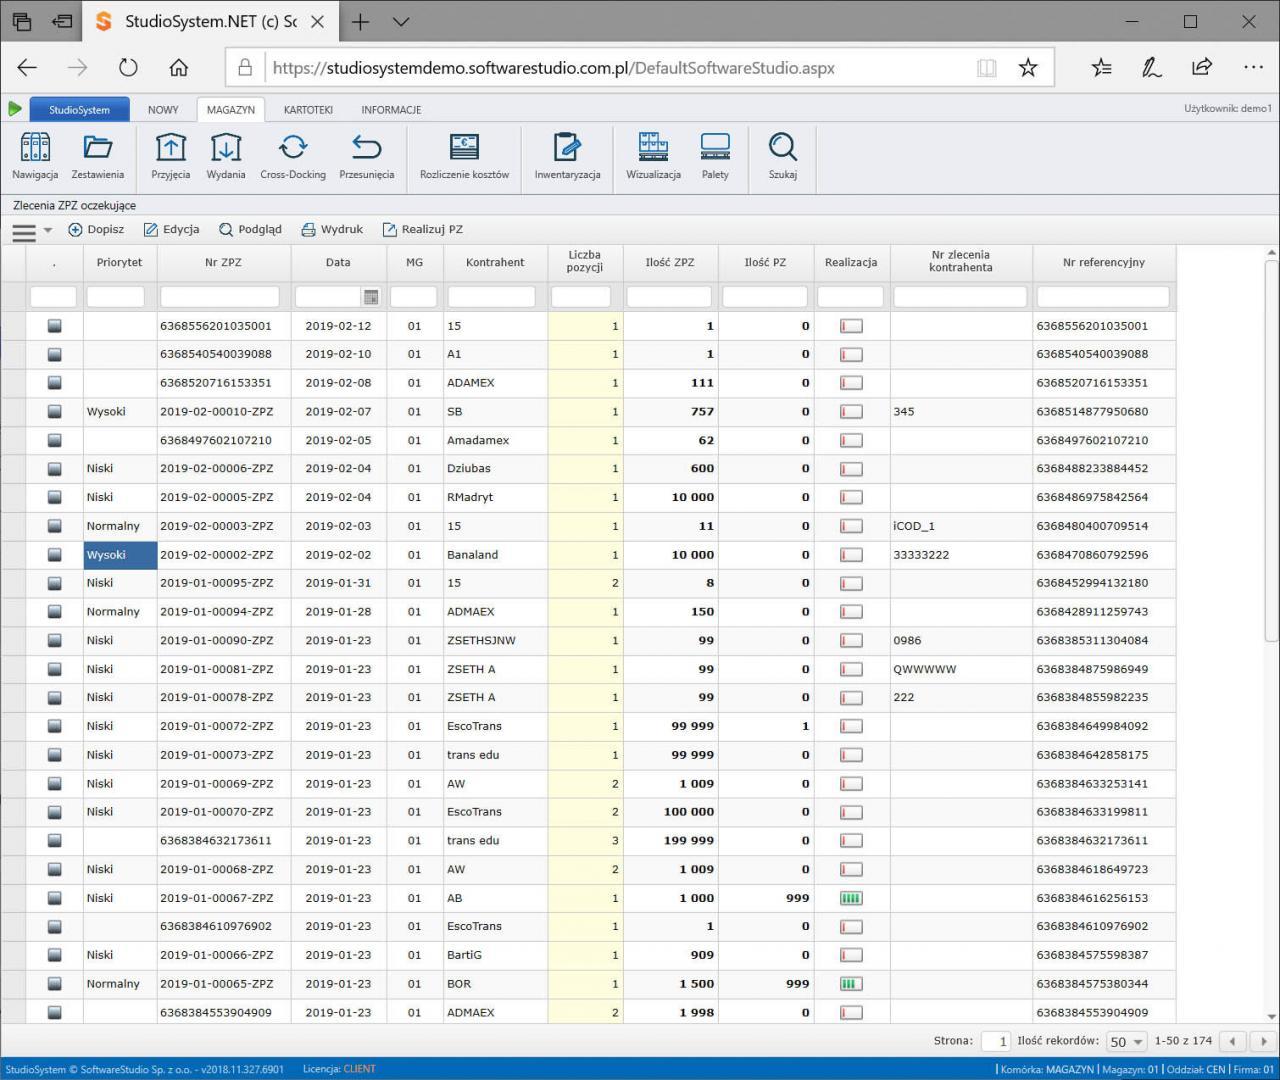Open the INFORMACJE tab

[391, 110]
